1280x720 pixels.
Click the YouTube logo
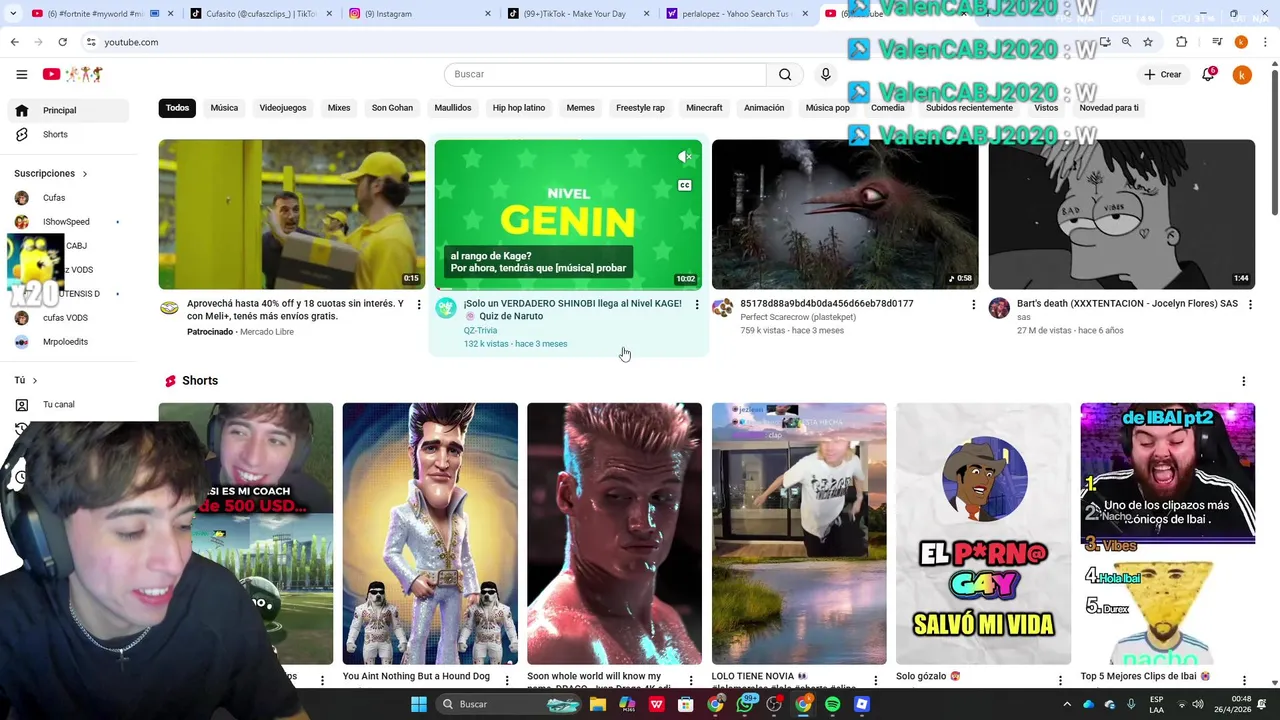click(73, 74)
